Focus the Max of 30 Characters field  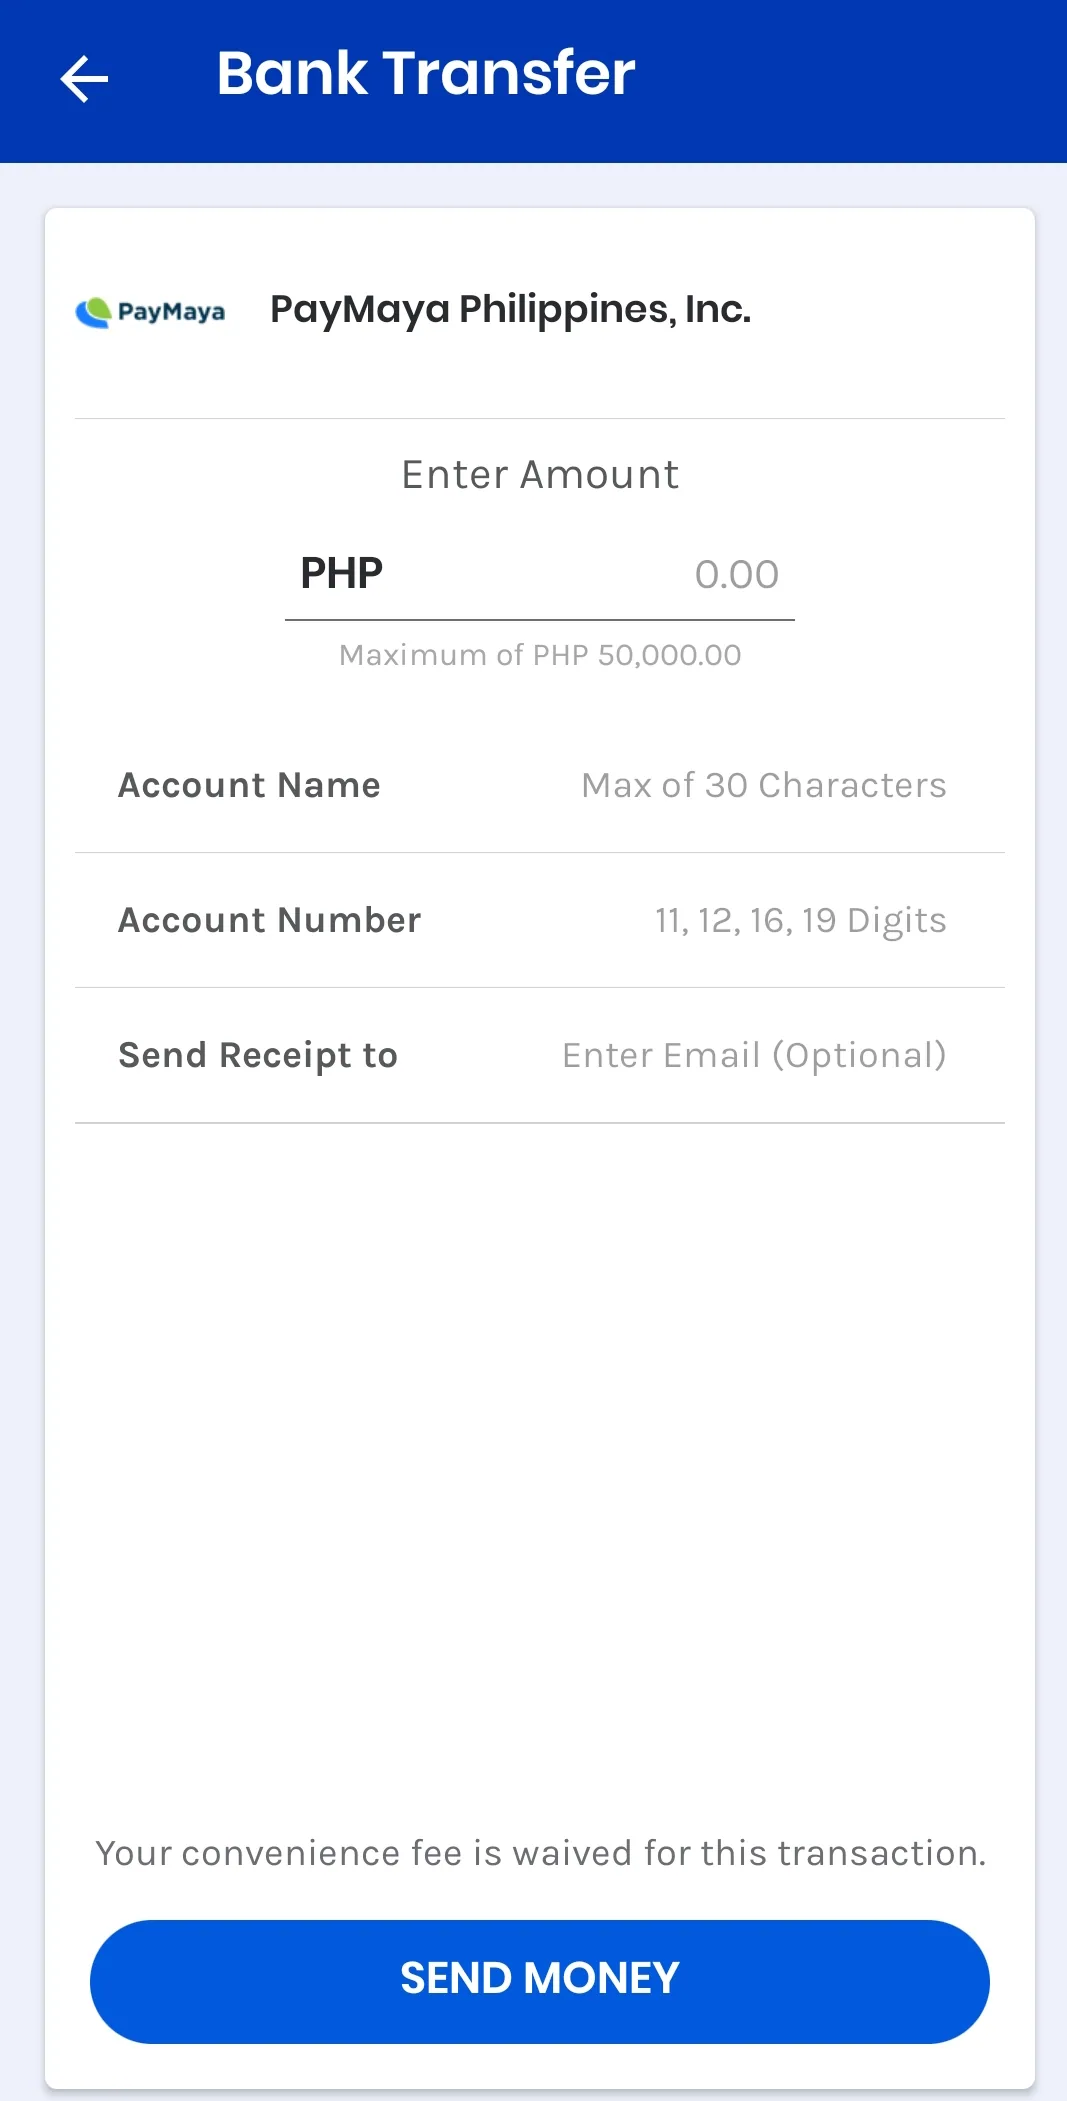(764, 786)
